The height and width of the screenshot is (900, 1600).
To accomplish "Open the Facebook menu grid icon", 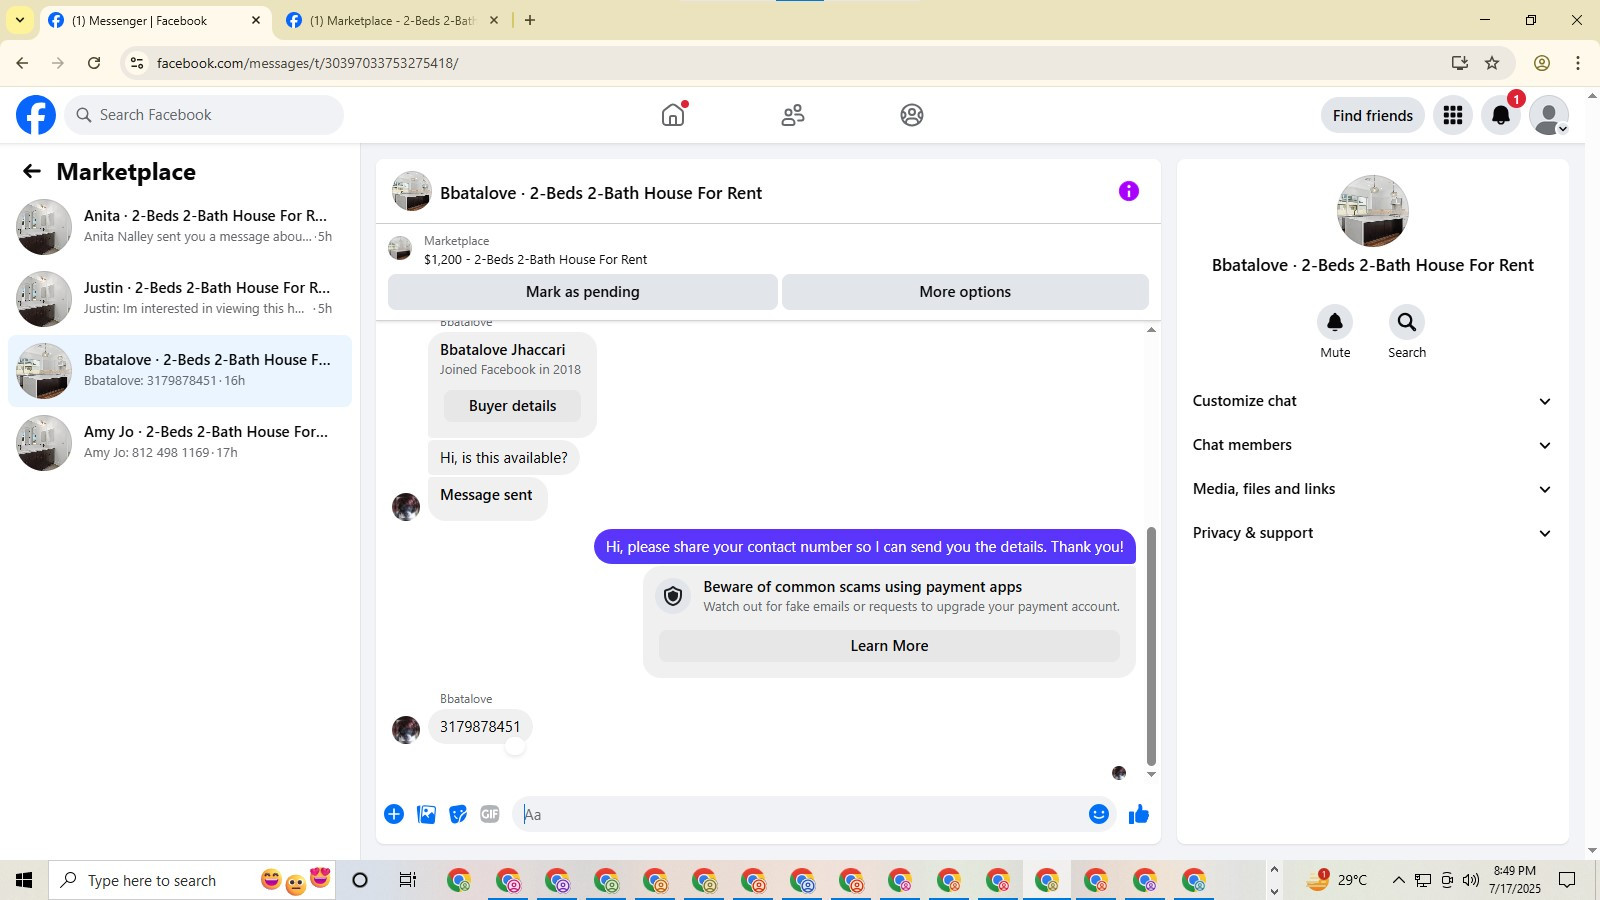I will click(x=1453, y=115).
